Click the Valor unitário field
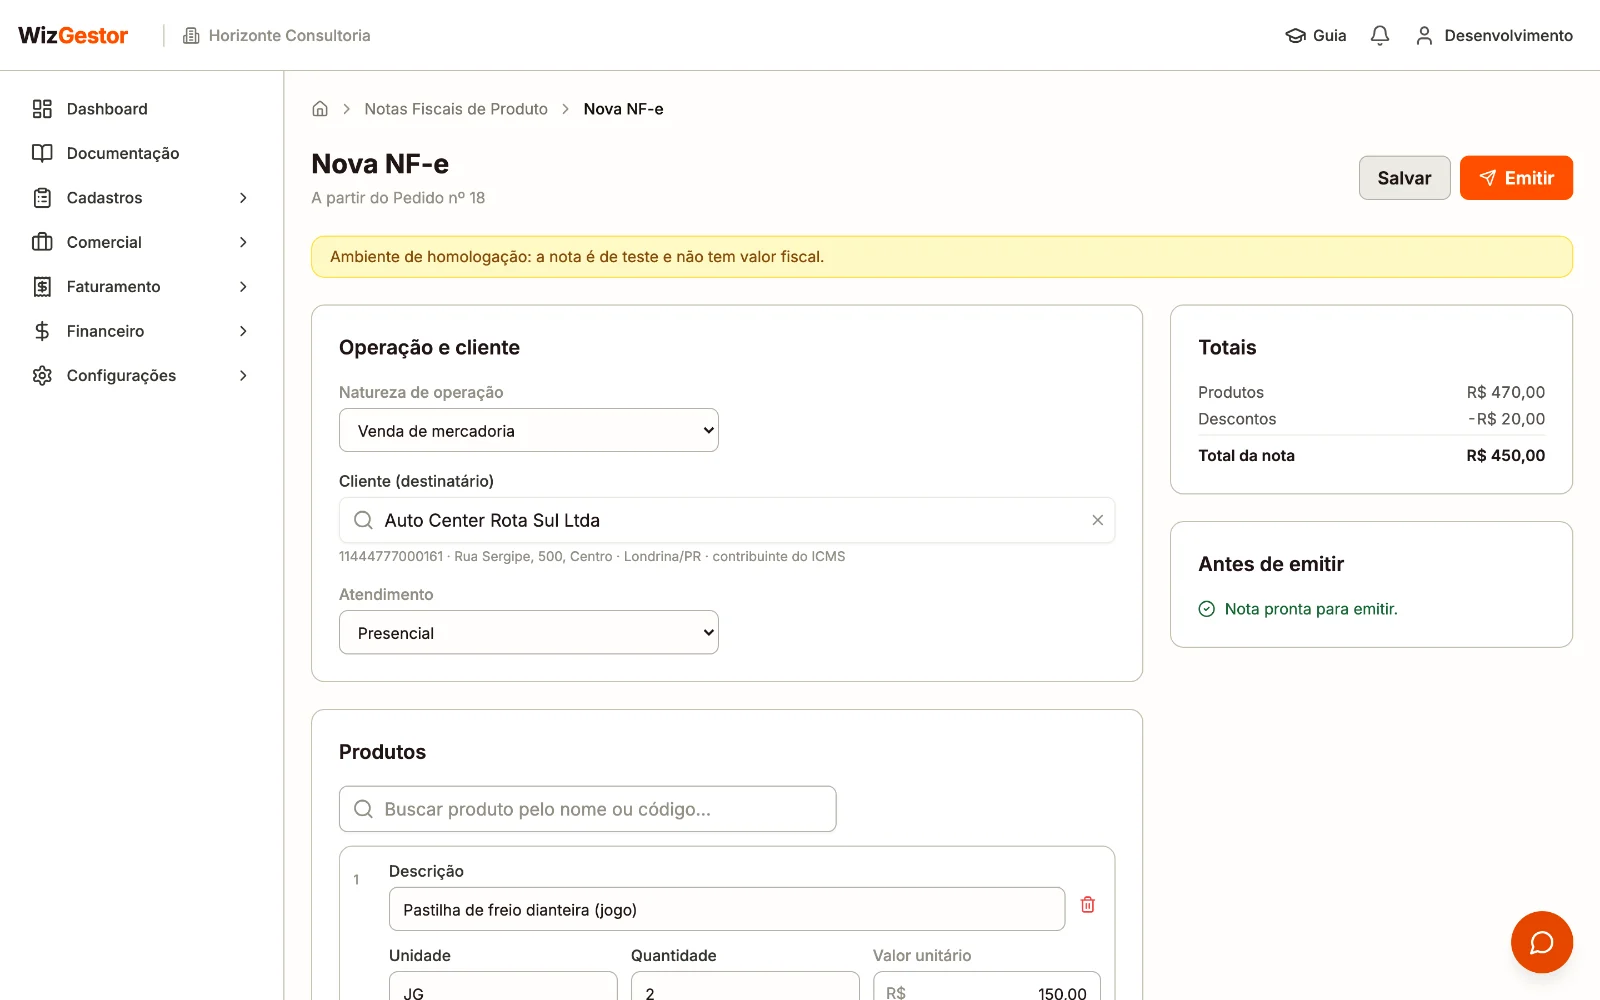This screenshot has width=1600, height=1000. click(986, 987)
